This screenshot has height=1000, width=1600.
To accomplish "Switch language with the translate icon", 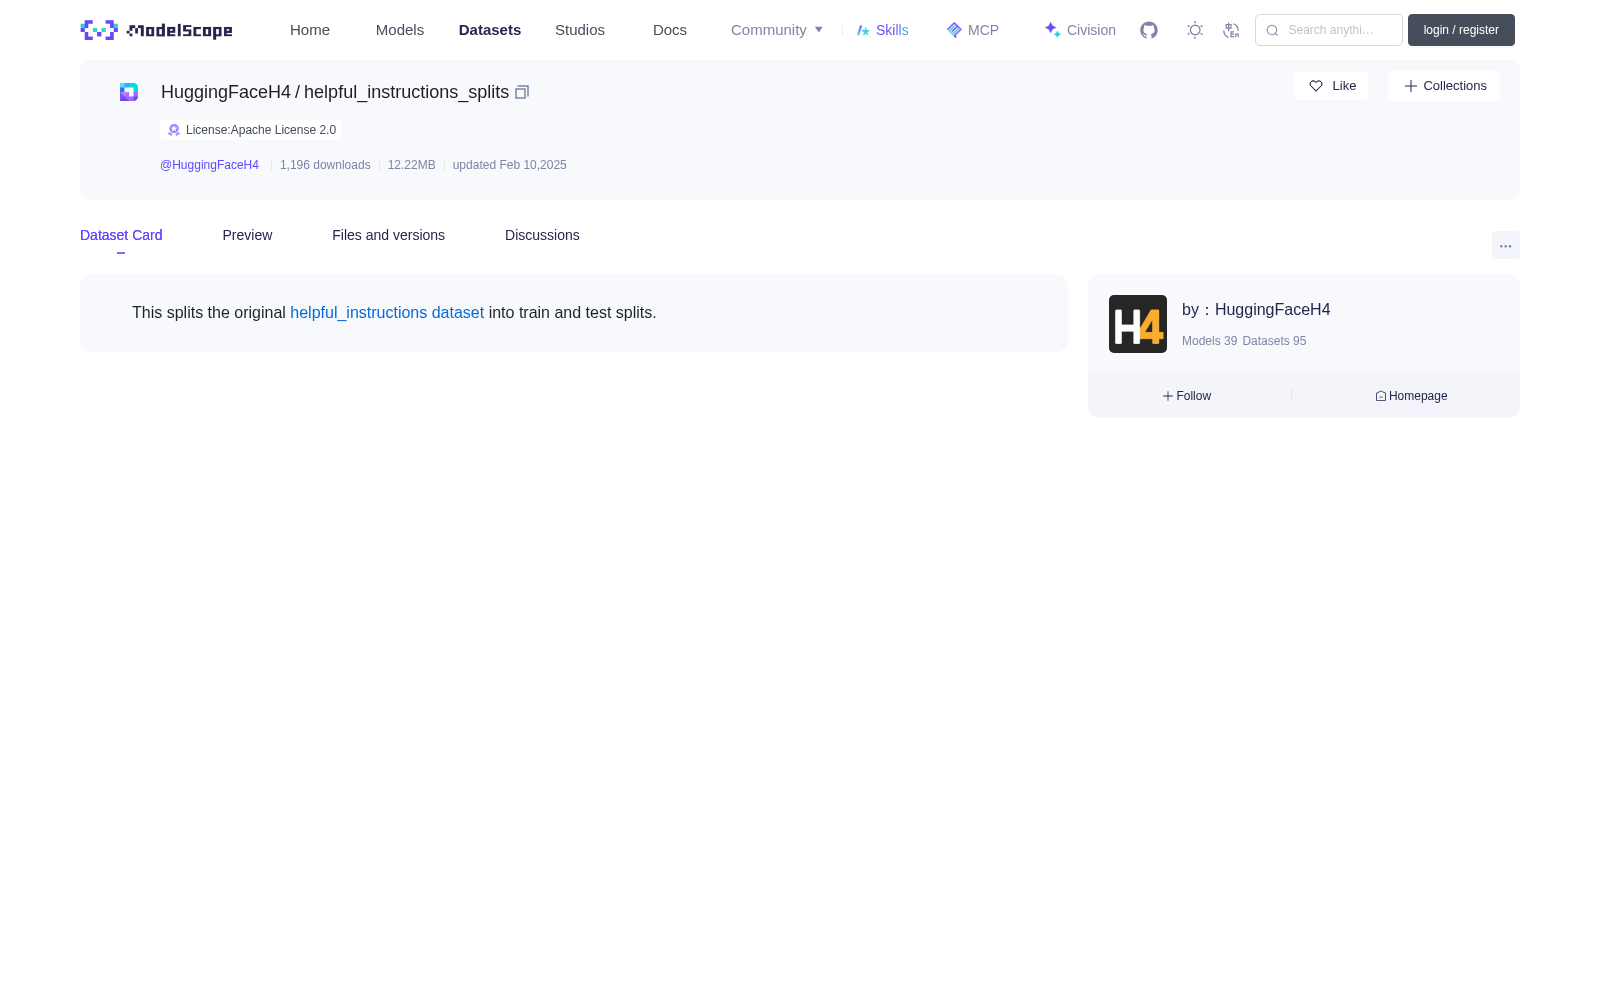I will click(1231, 30).
